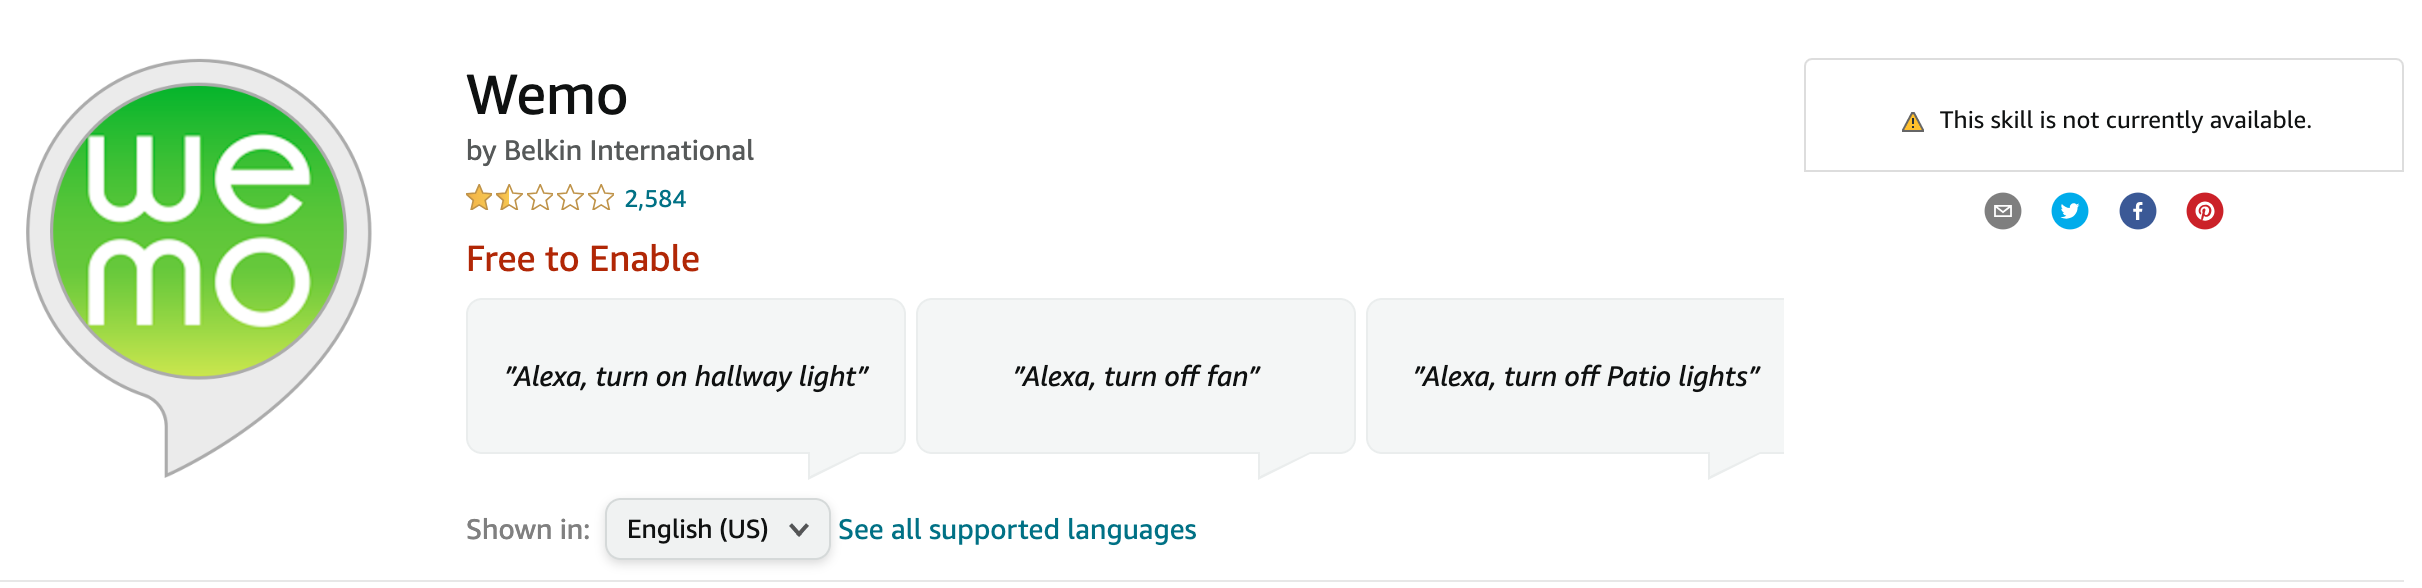
Task: Share Wemo skill on Facebook
Action: [x=2137, y=211]
